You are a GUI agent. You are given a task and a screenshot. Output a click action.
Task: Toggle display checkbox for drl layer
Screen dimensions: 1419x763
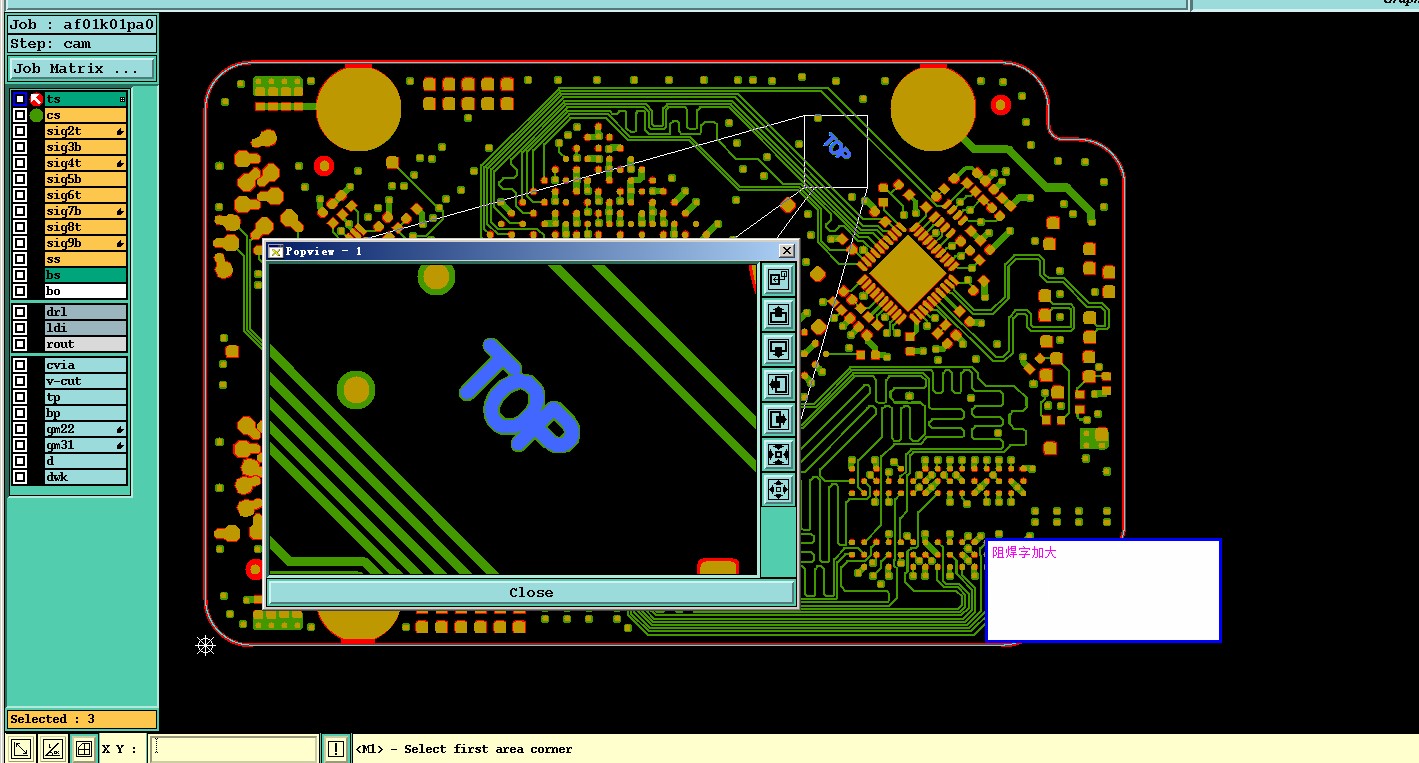(x=20, y=312)
